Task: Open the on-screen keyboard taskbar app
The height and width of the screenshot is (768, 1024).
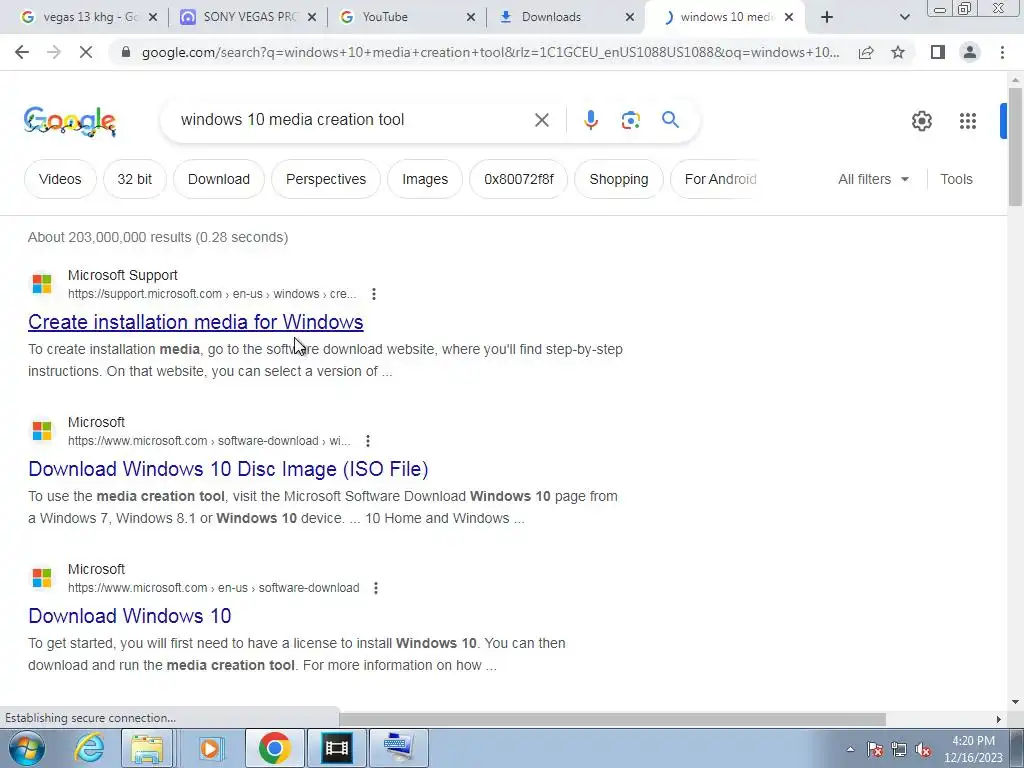Action: pos(399,748)
